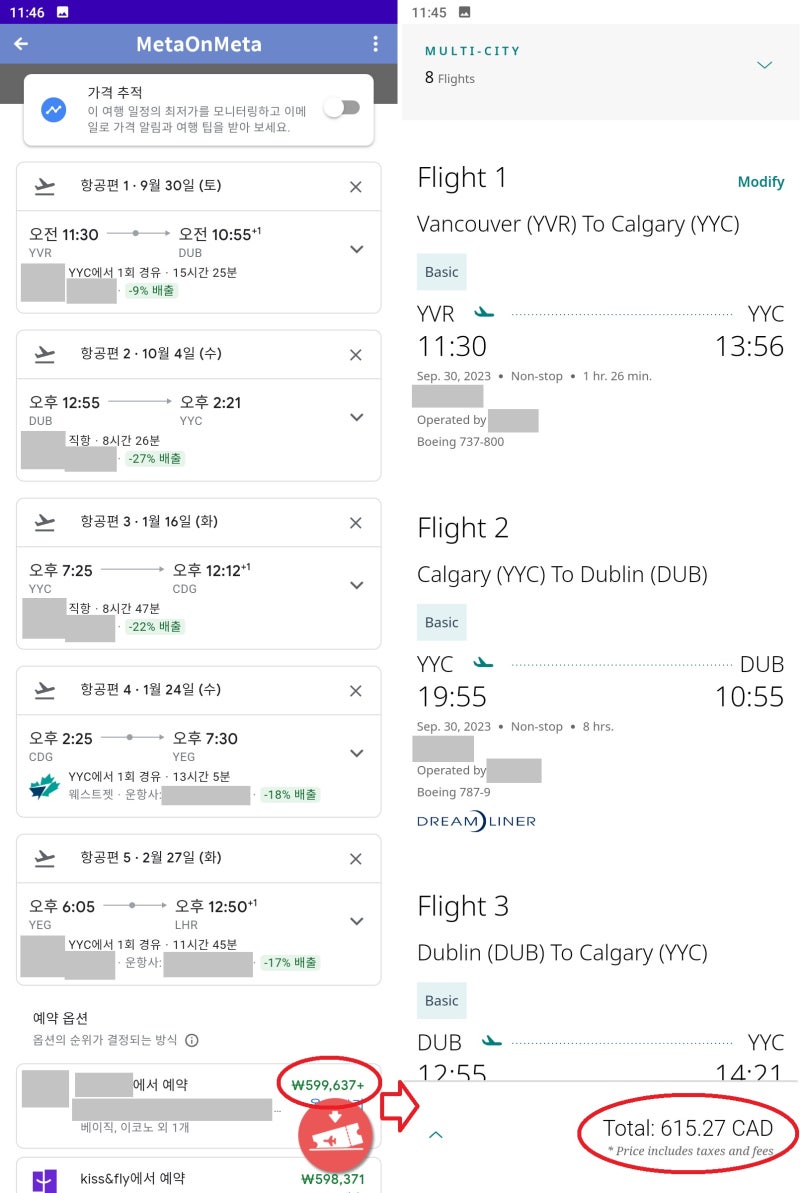Remove flight 4 with its X icon
The height and width of the screenshot is (1193, 800).
(355, 691)
